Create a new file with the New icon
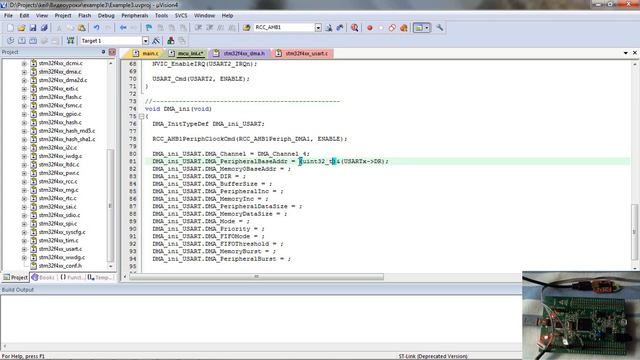The height and width of the screenshot is (360, 640). coord(10,28)
